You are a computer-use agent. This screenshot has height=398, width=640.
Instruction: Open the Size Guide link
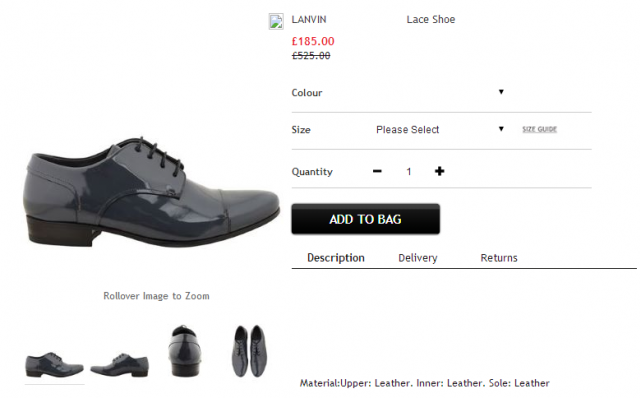[x=540, y=129]
